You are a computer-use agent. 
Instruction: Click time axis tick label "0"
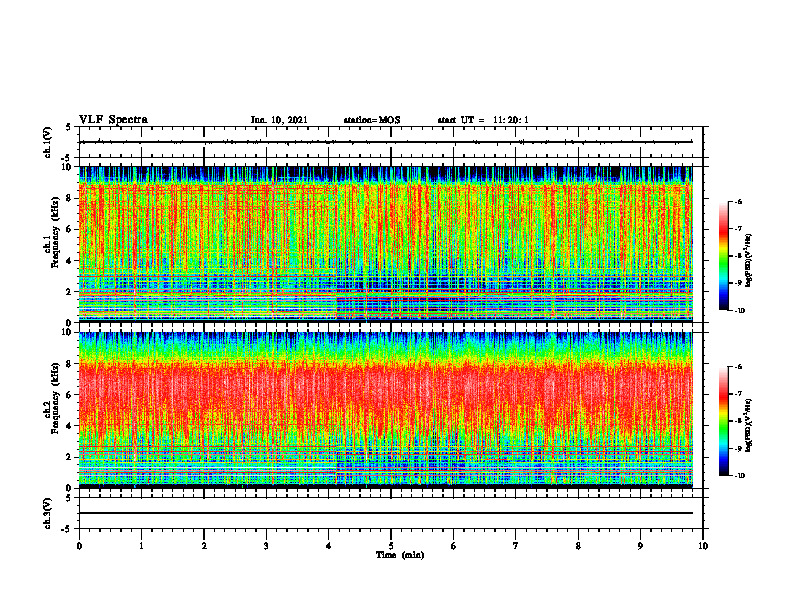point(79,546)
